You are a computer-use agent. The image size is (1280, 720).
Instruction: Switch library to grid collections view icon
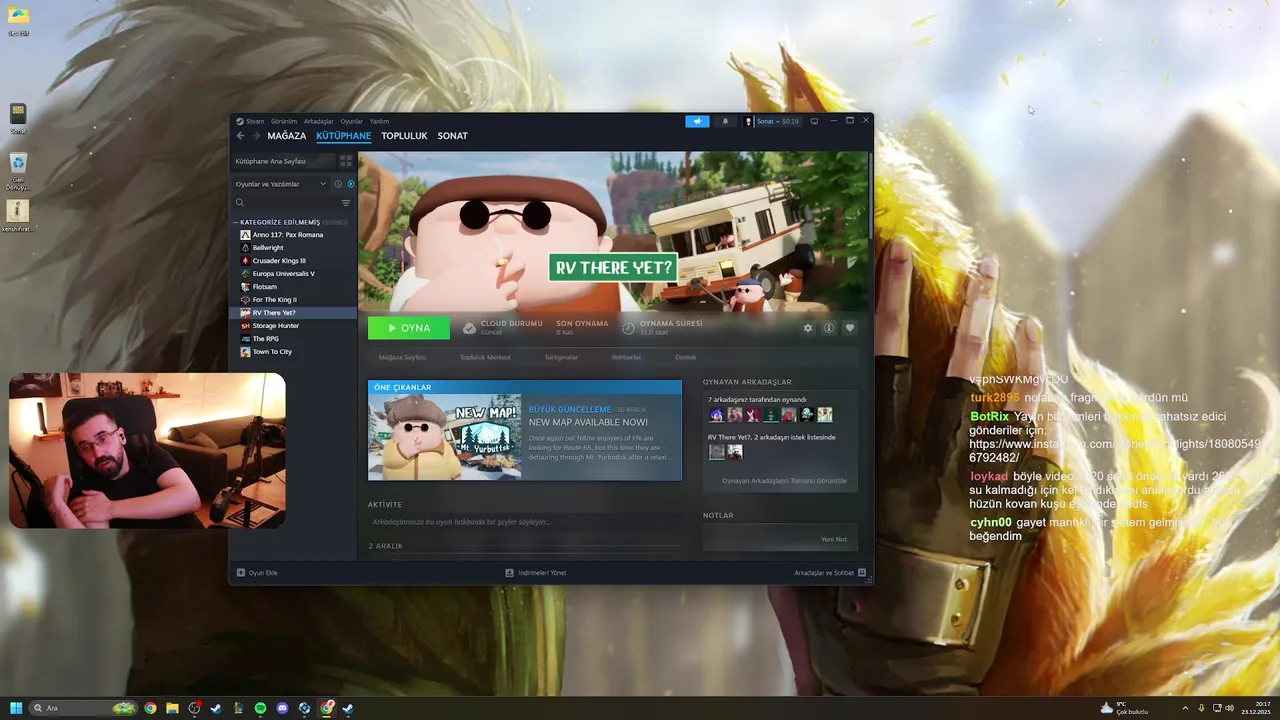point(346,161)
